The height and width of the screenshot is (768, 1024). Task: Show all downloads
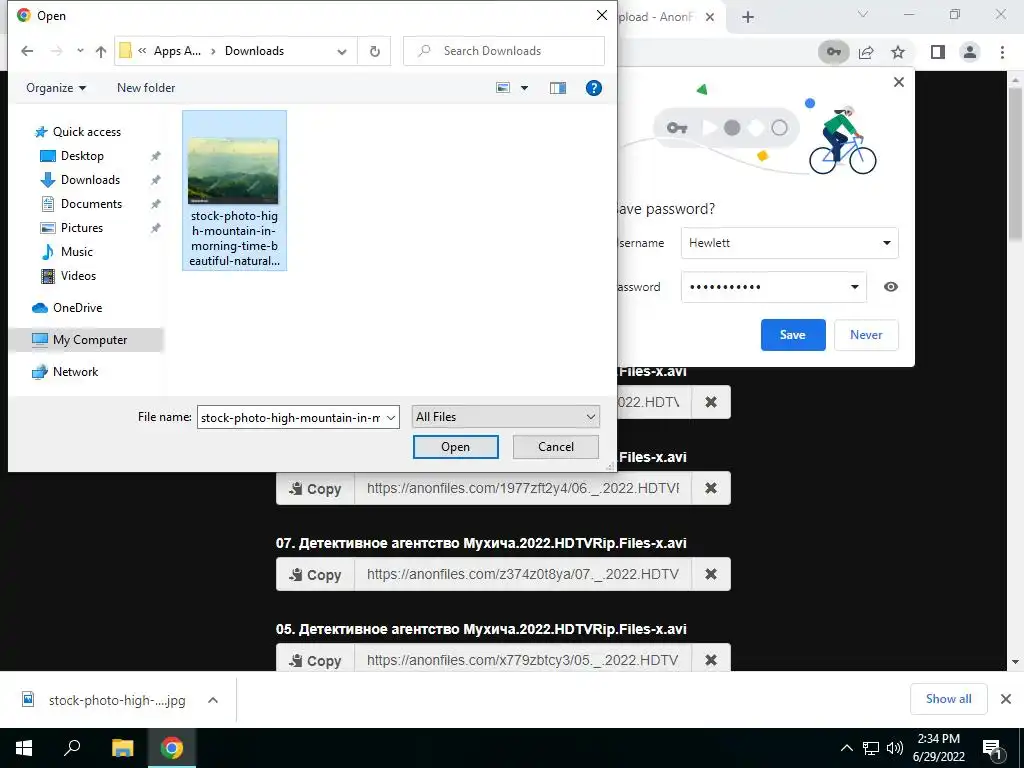(x=948, y=699)
